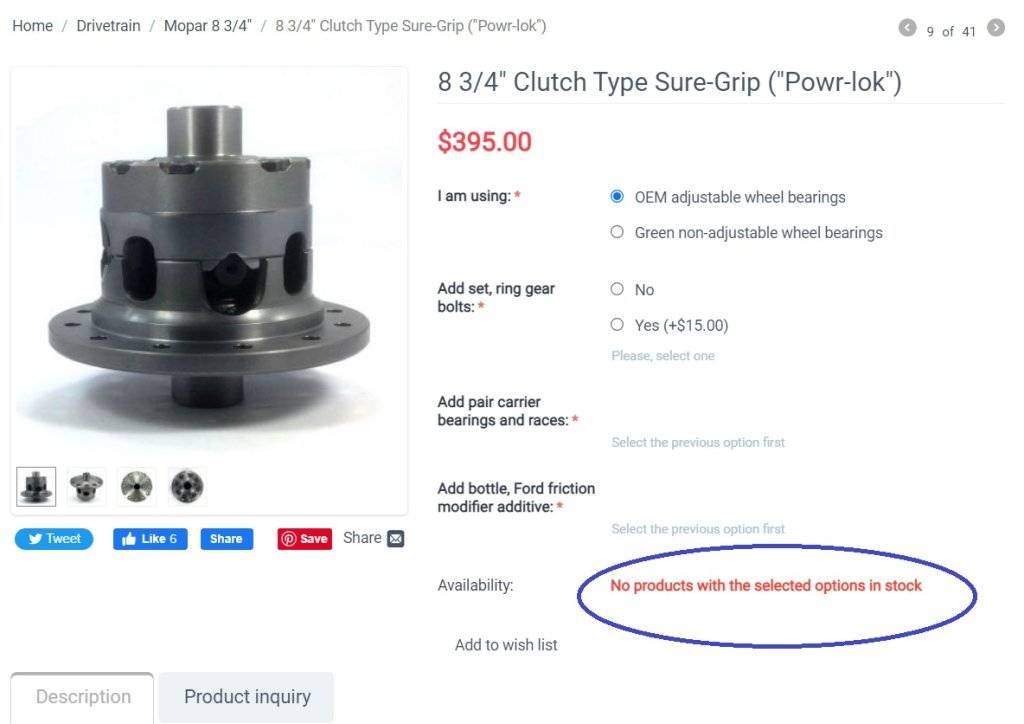Like the product on Facebook
The image size is (1024, 724).
(x=150, y=539)
